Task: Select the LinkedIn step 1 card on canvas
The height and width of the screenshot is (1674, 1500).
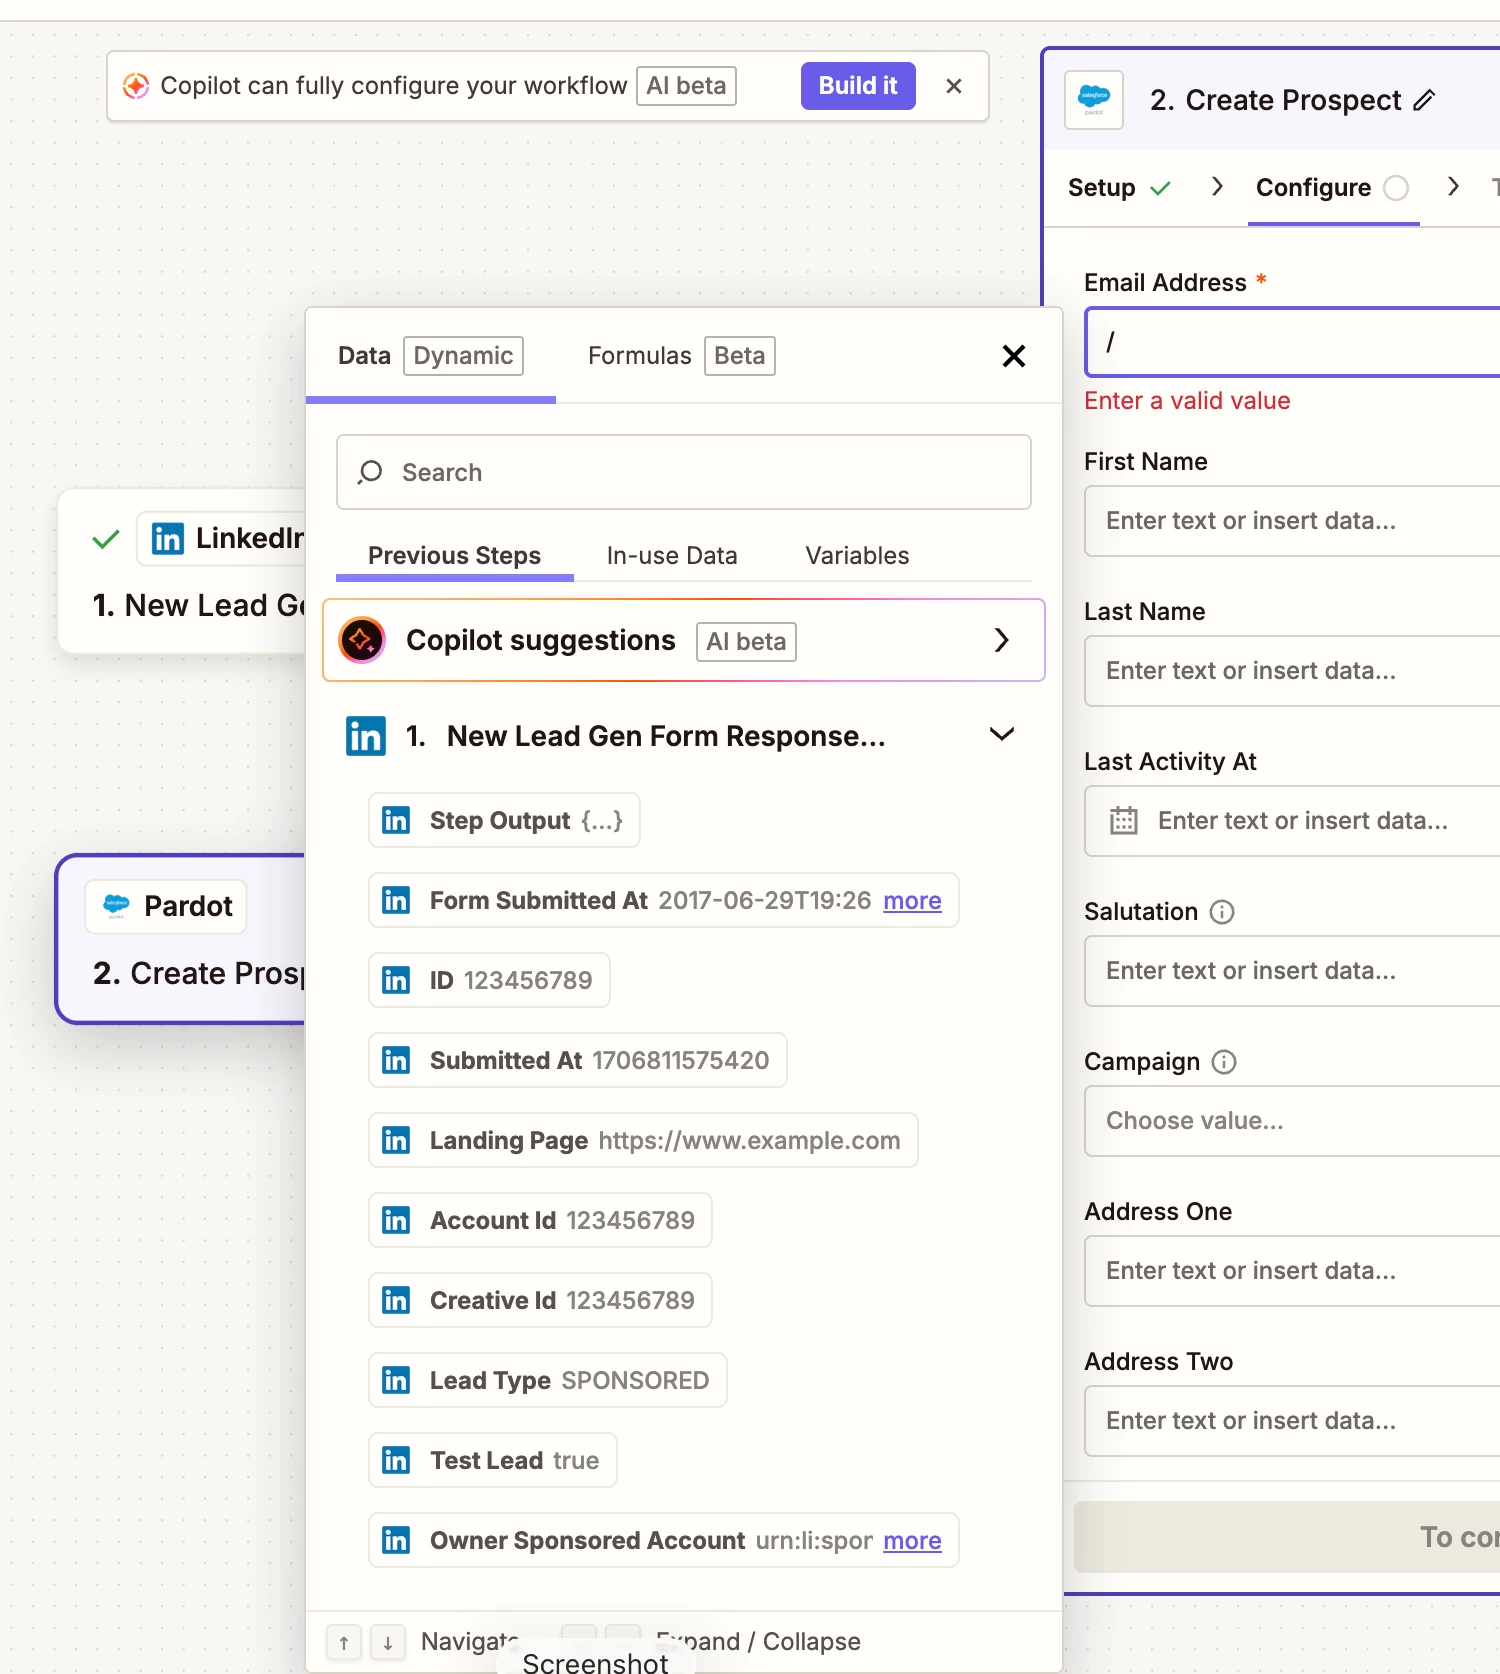Action: coord(182,571)
